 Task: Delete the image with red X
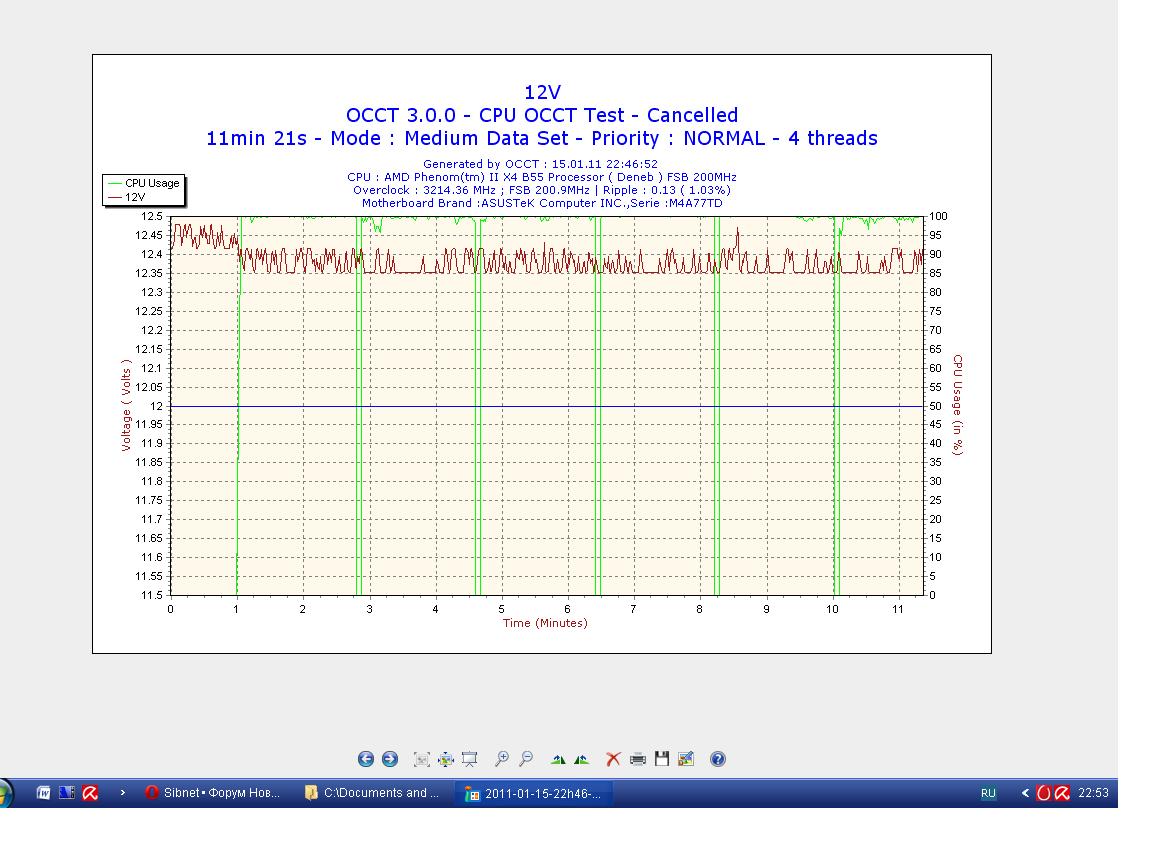[613, 759]
